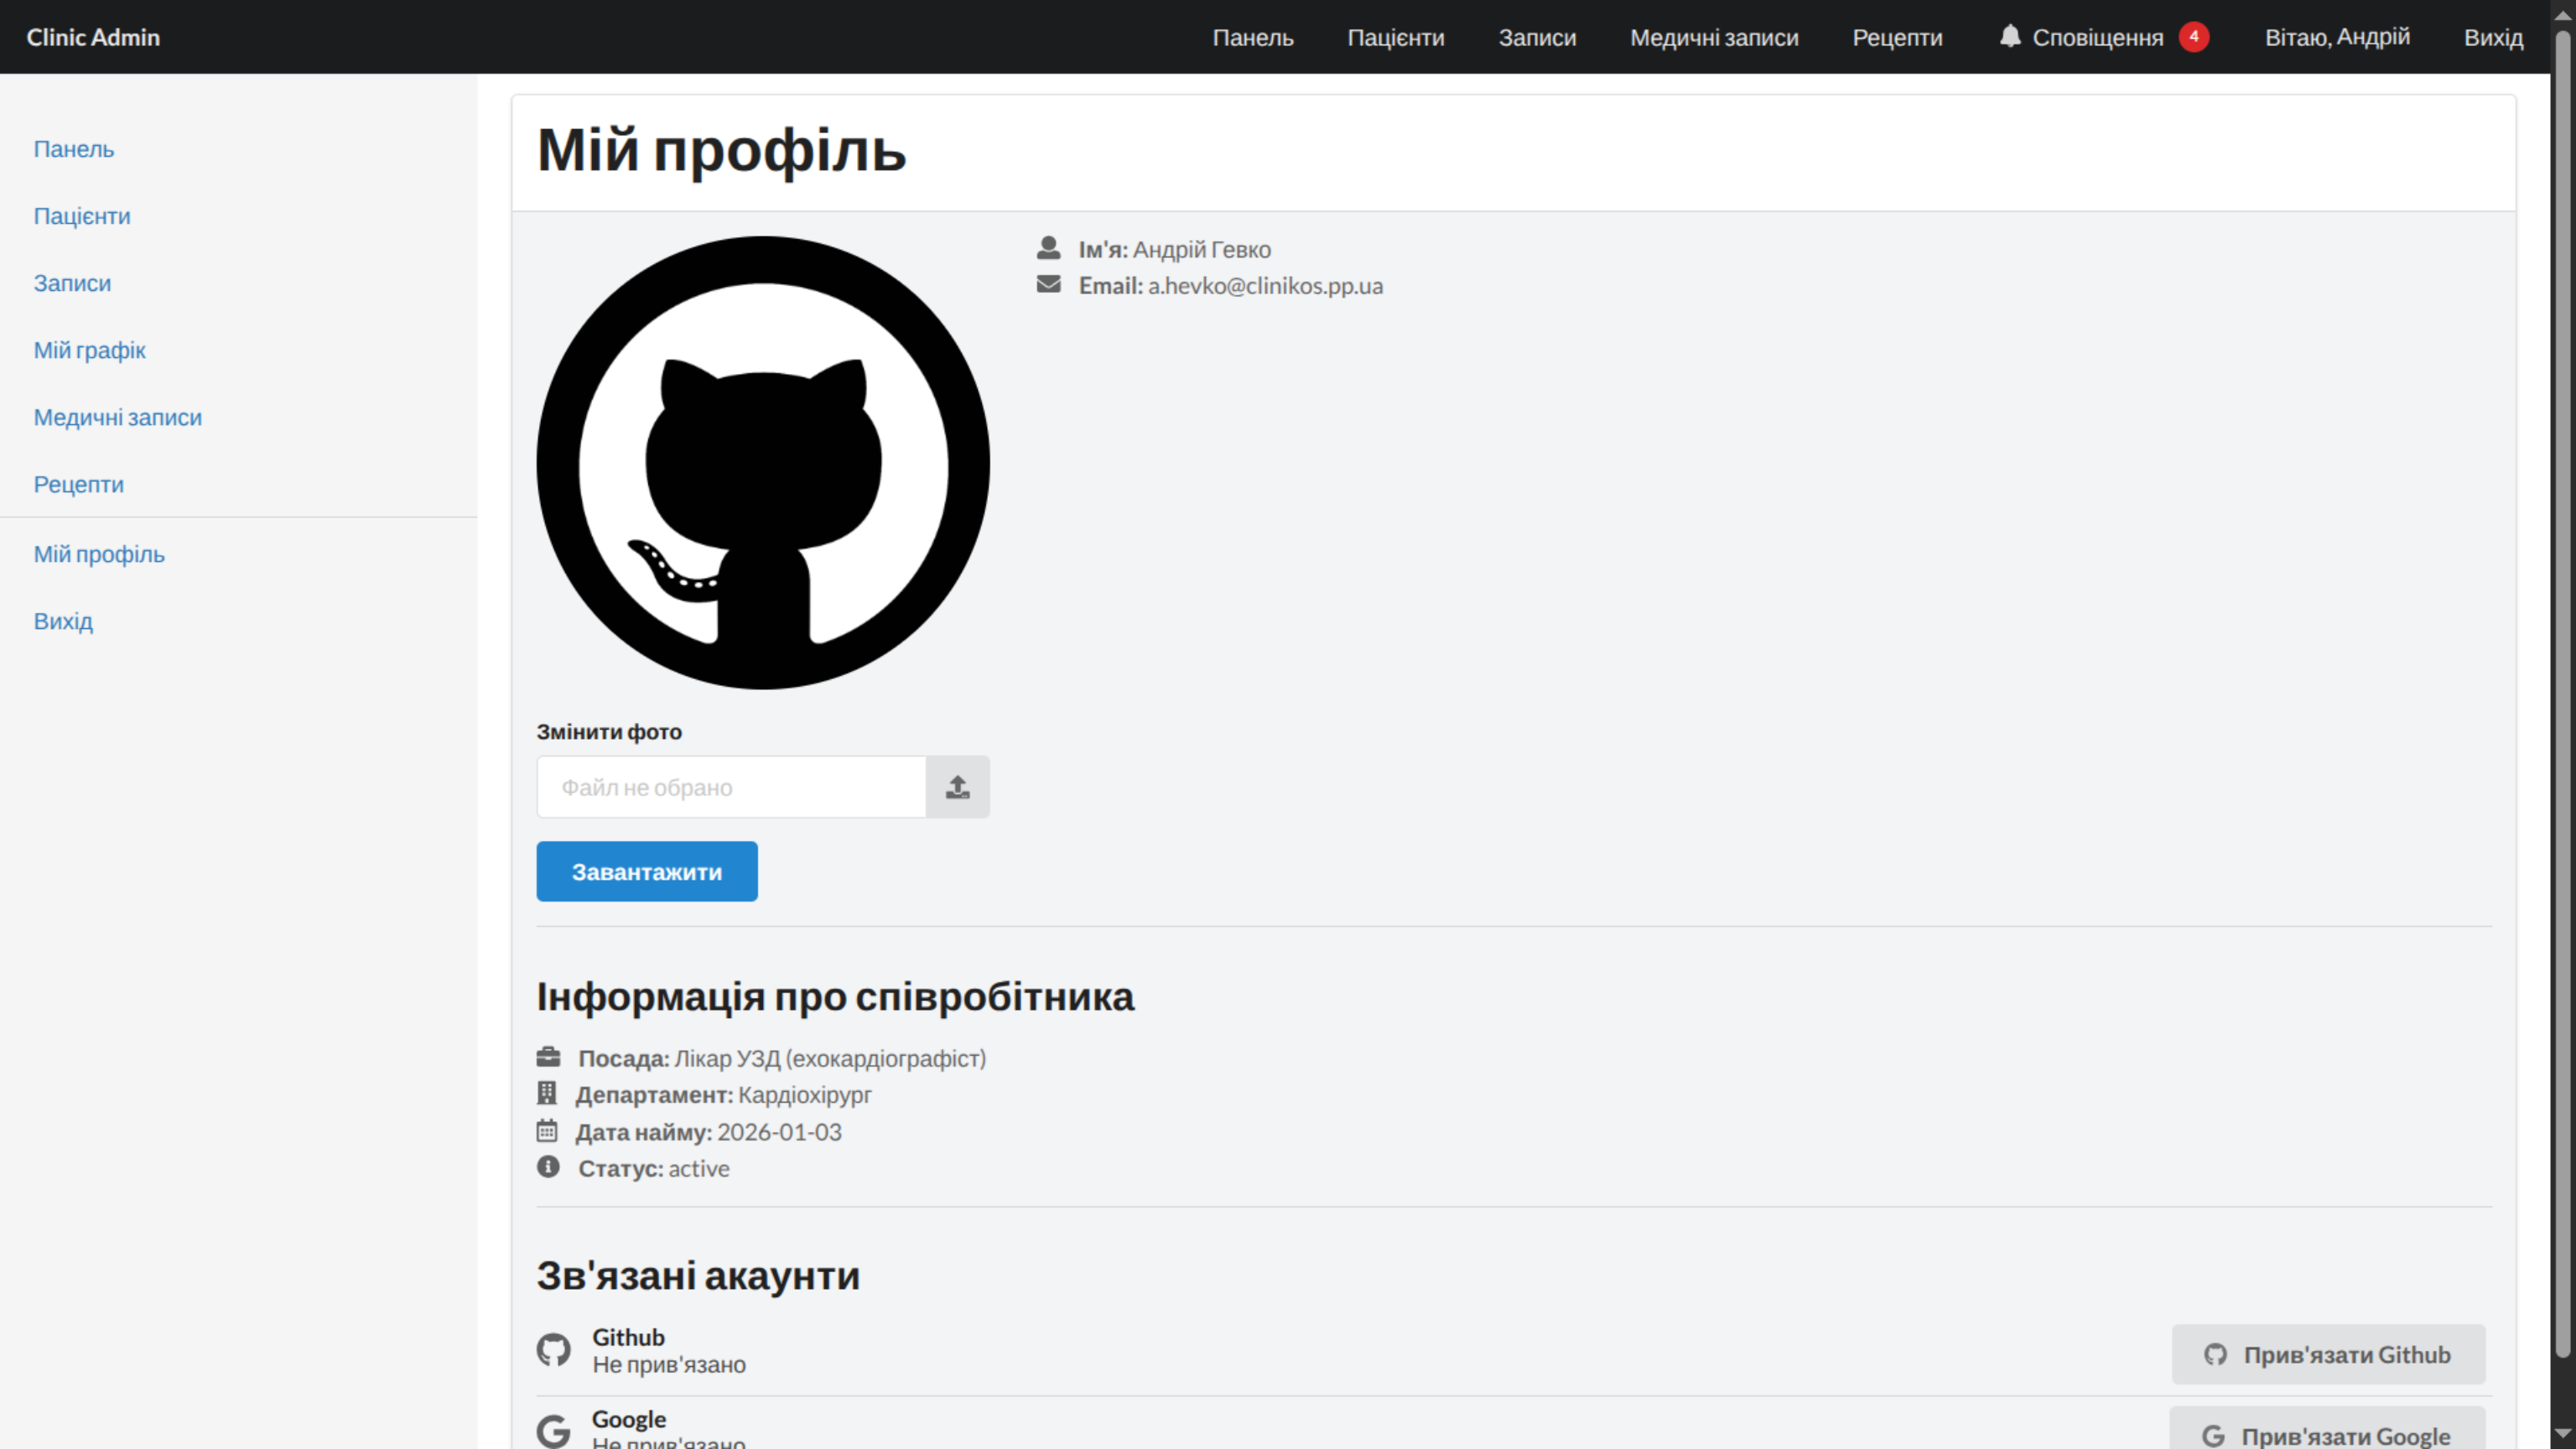Select Мій профіль in the sidebar

click(99, 554)
